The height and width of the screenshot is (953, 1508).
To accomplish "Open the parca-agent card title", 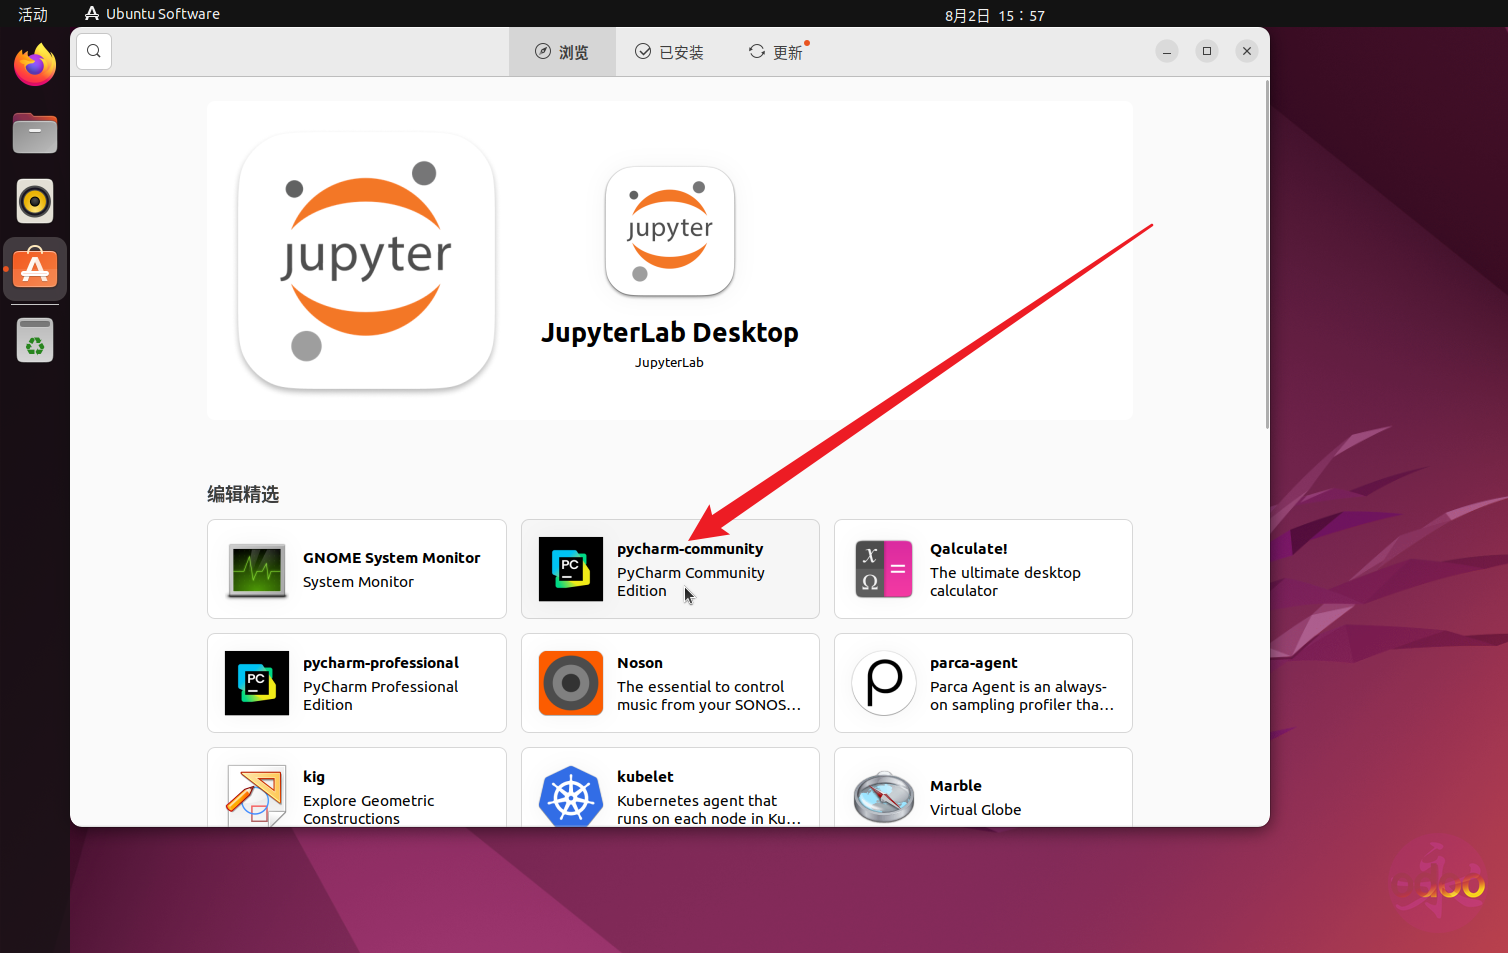I will point(973,663).
